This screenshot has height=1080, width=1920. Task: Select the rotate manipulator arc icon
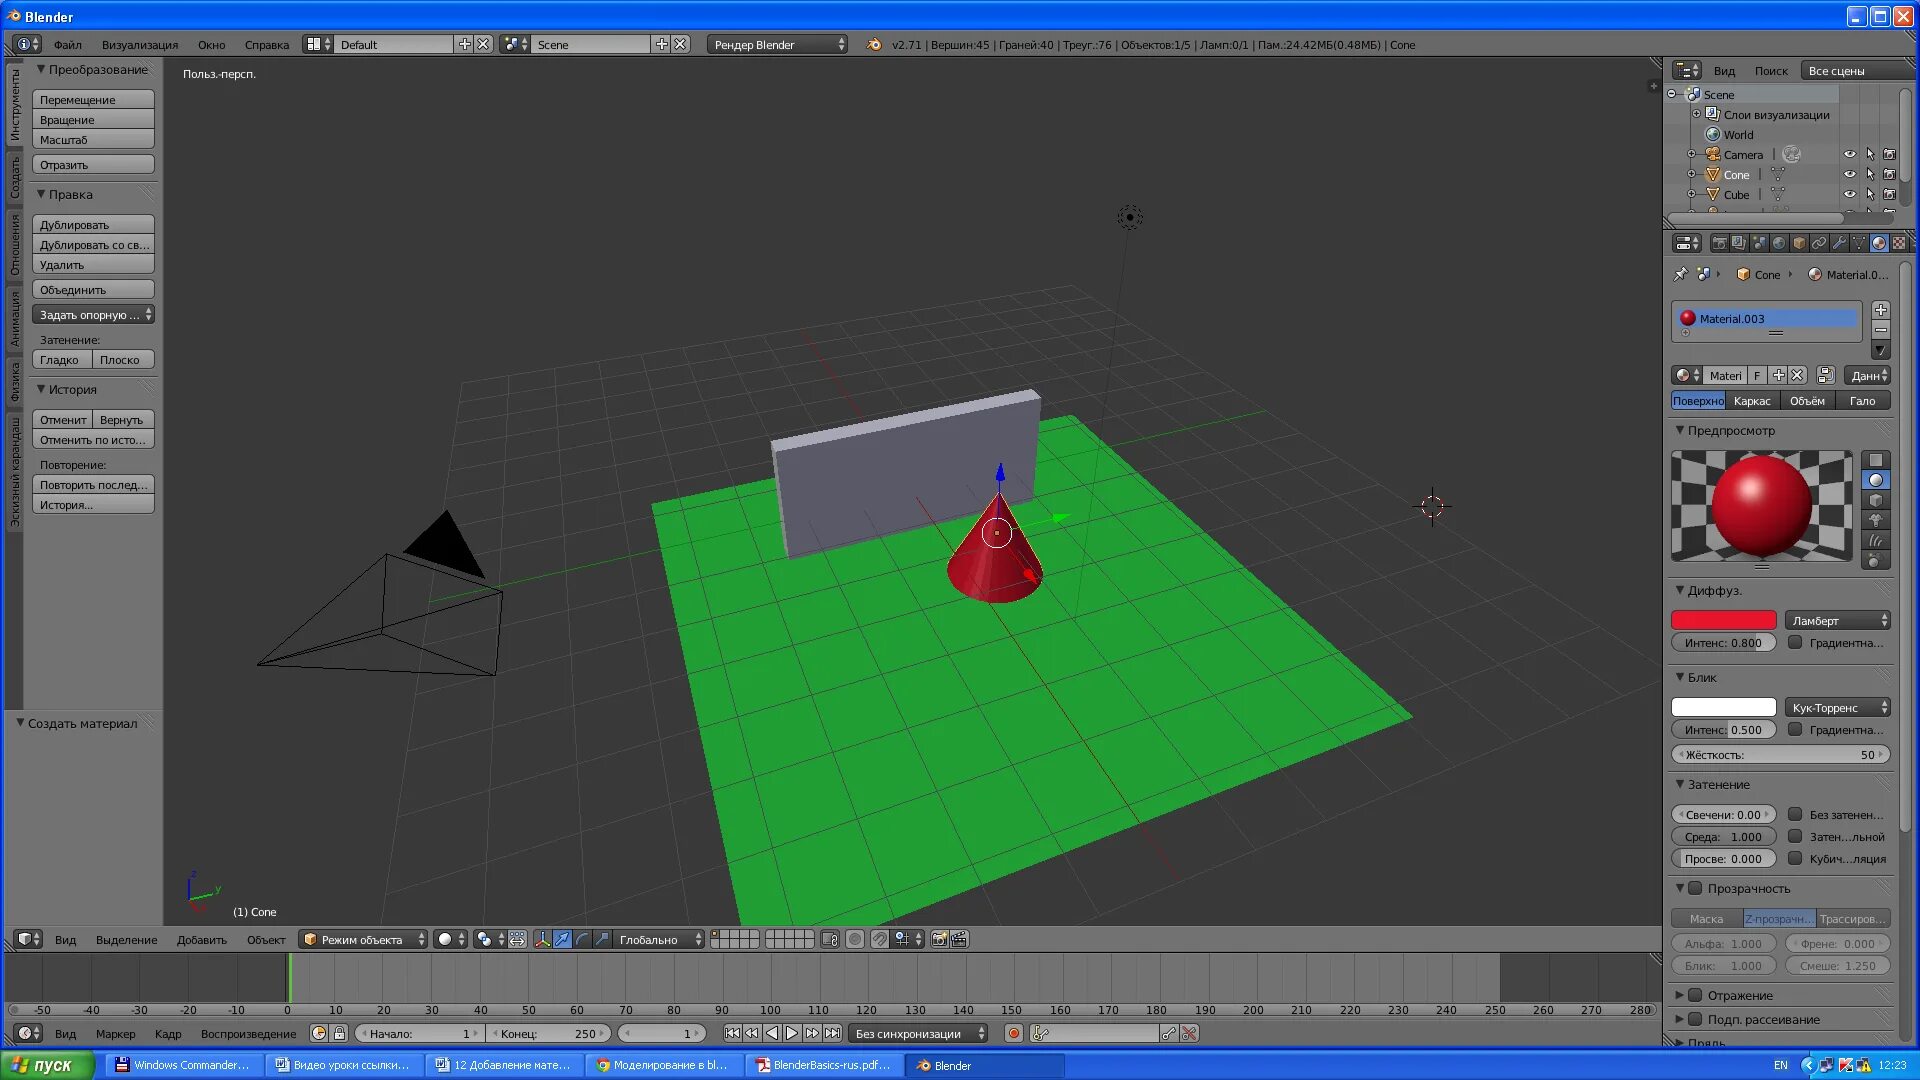[x=582, y=939]
